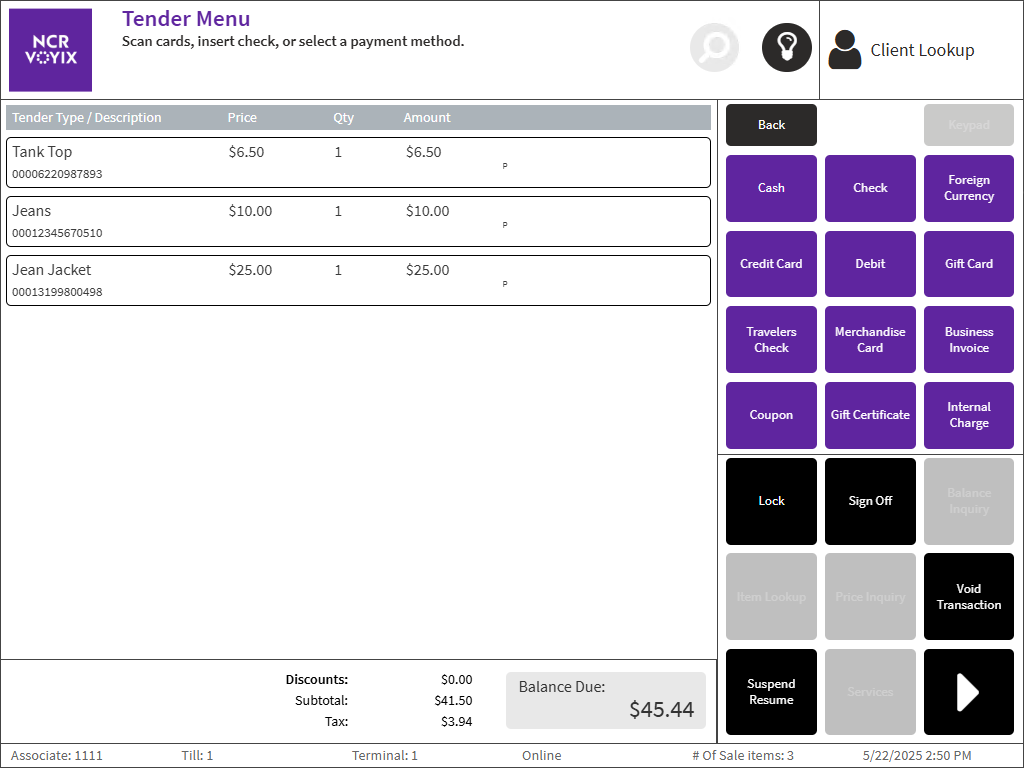Select the Tank Top line item
Viewport: 1024px width, 768px height.
tap(358, 162)
